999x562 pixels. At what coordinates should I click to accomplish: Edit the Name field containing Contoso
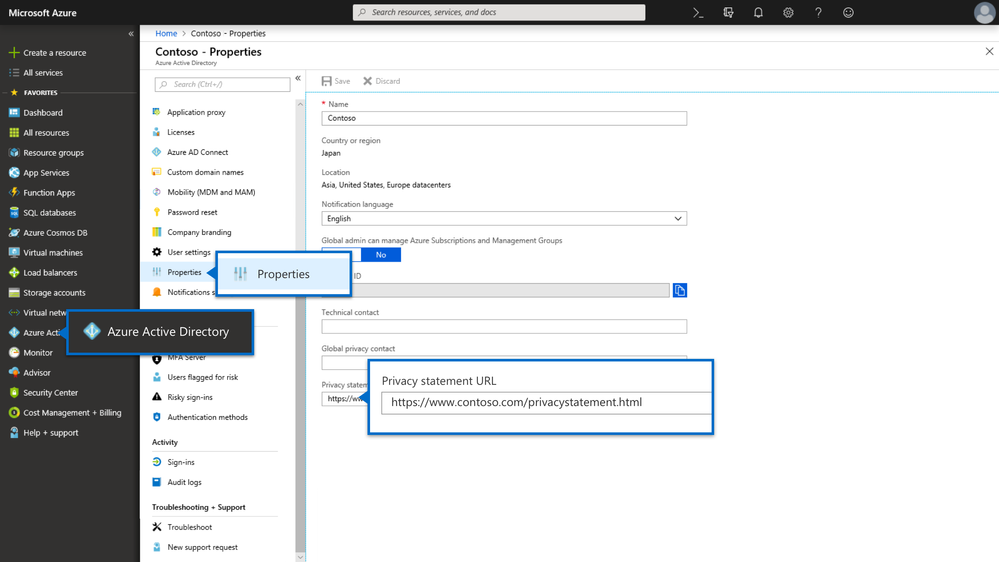tap(504, 119)
